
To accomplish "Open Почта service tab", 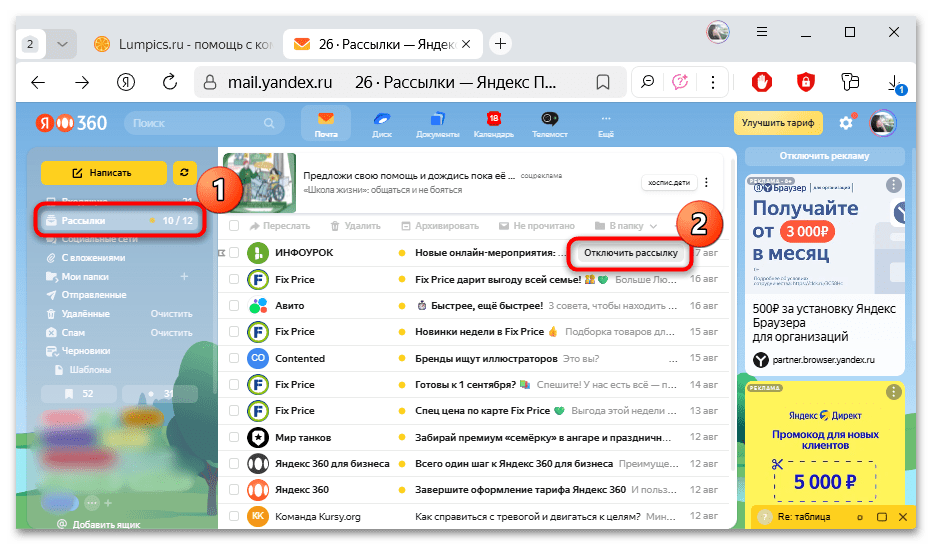I will tap(326, 124).
